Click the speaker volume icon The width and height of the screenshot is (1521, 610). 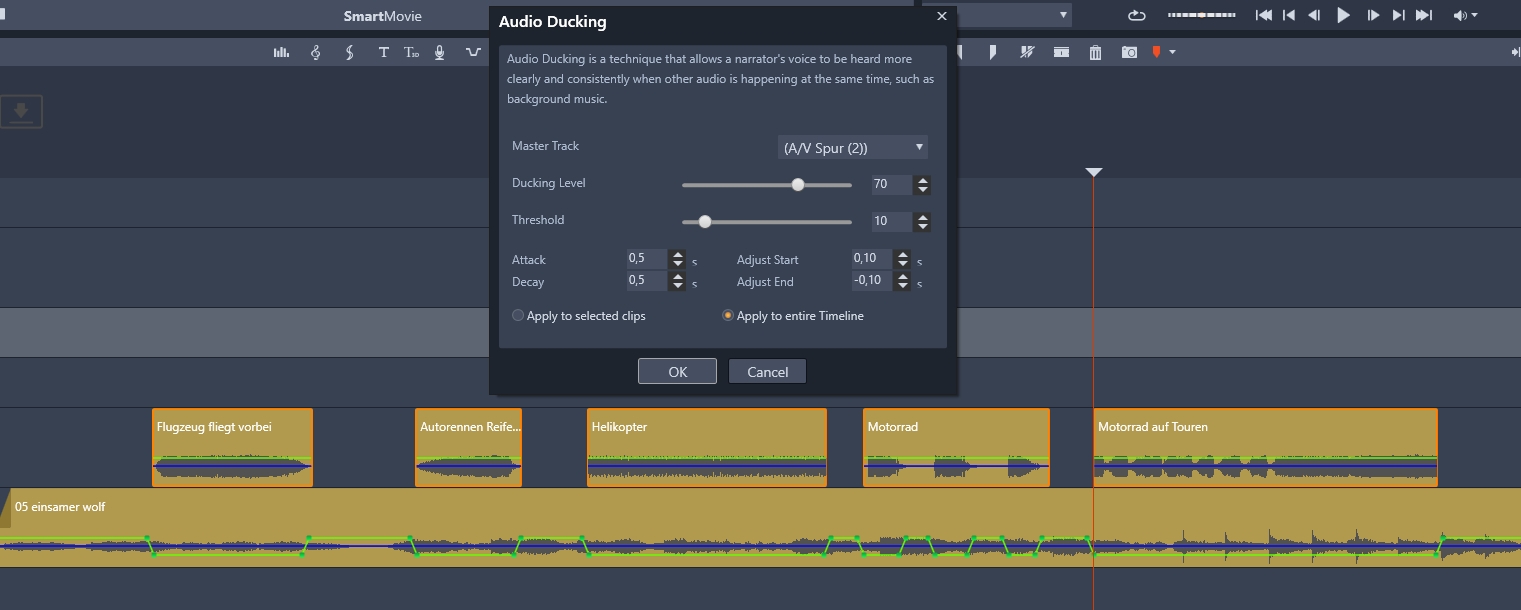click(1460, 15)
